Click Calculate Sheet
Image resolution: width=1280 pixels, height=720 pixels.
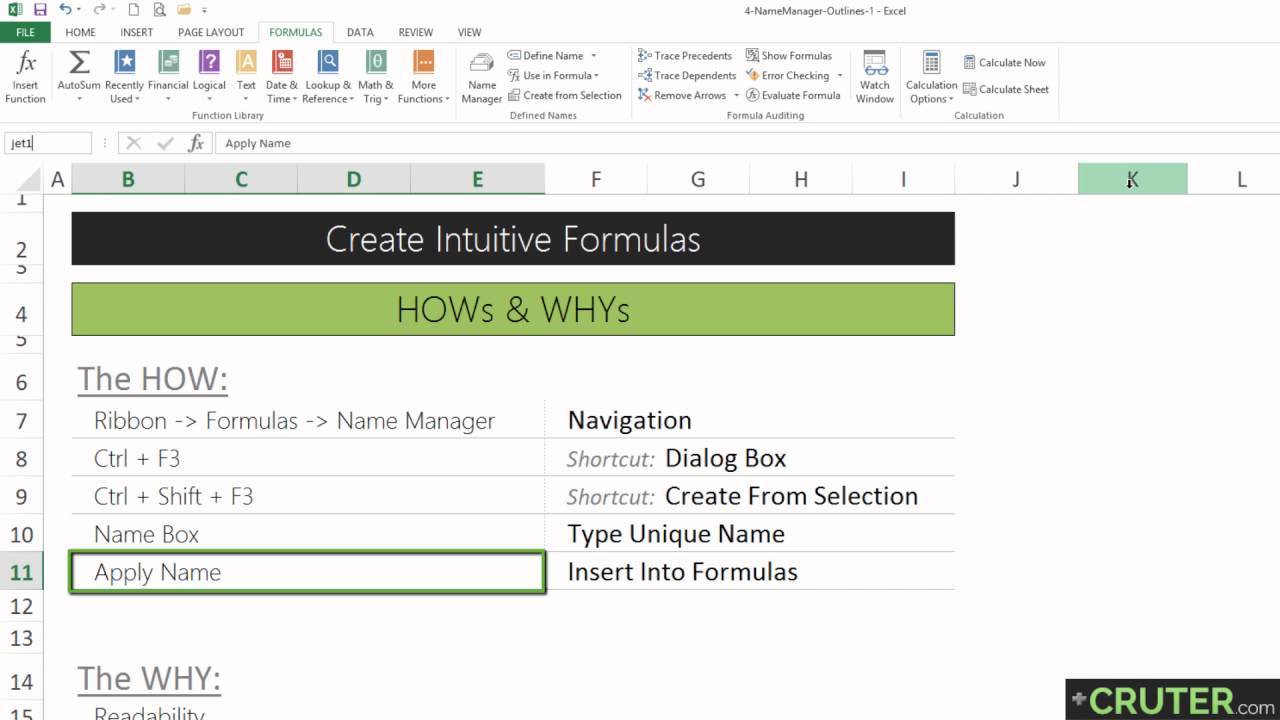click(1006, 89)
